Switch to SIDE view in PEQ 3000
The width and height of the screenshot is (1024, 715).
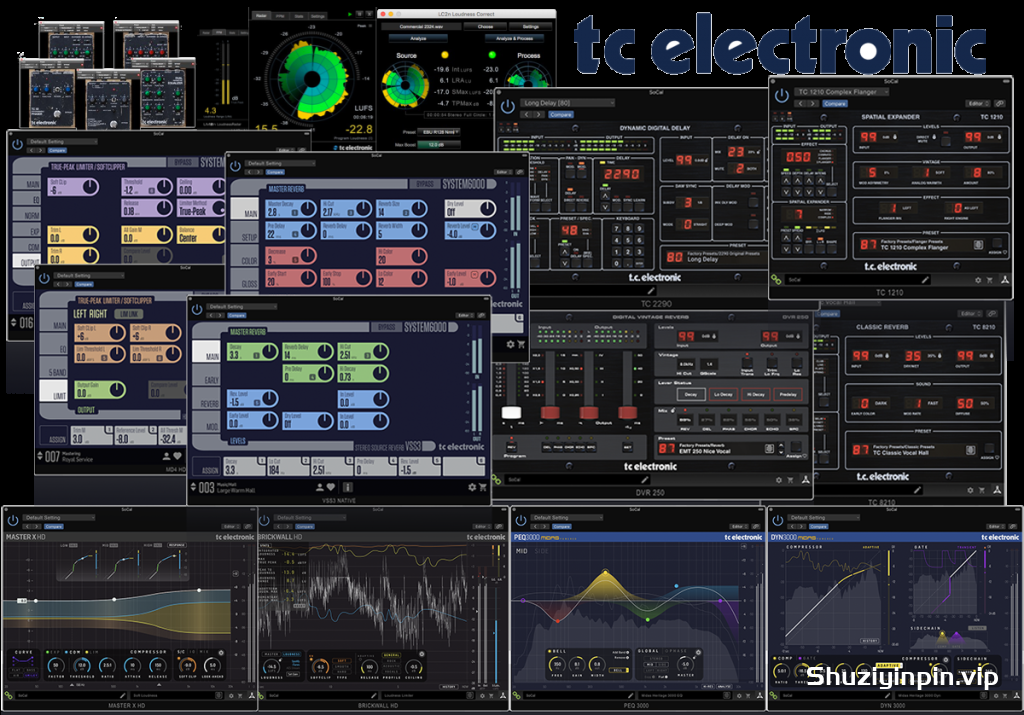(x=541, y=551)
